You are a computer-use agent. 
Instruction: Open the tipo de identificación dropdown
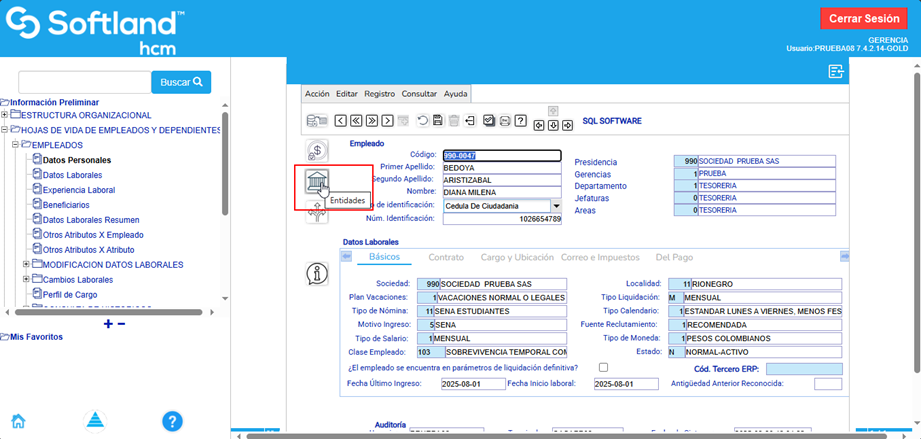pyautogui.click(x=556, y=205)
